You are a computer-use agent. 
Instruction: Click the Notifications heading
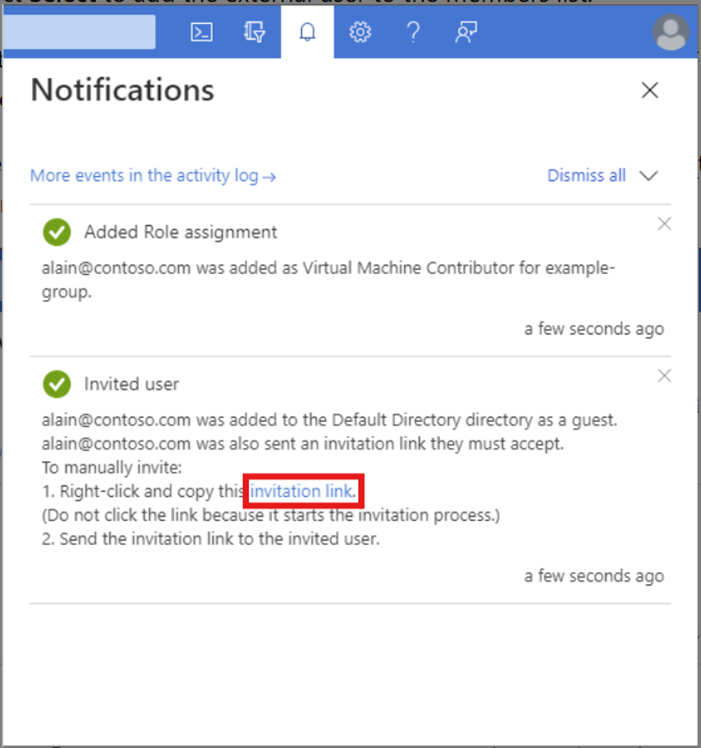[123, 90]
